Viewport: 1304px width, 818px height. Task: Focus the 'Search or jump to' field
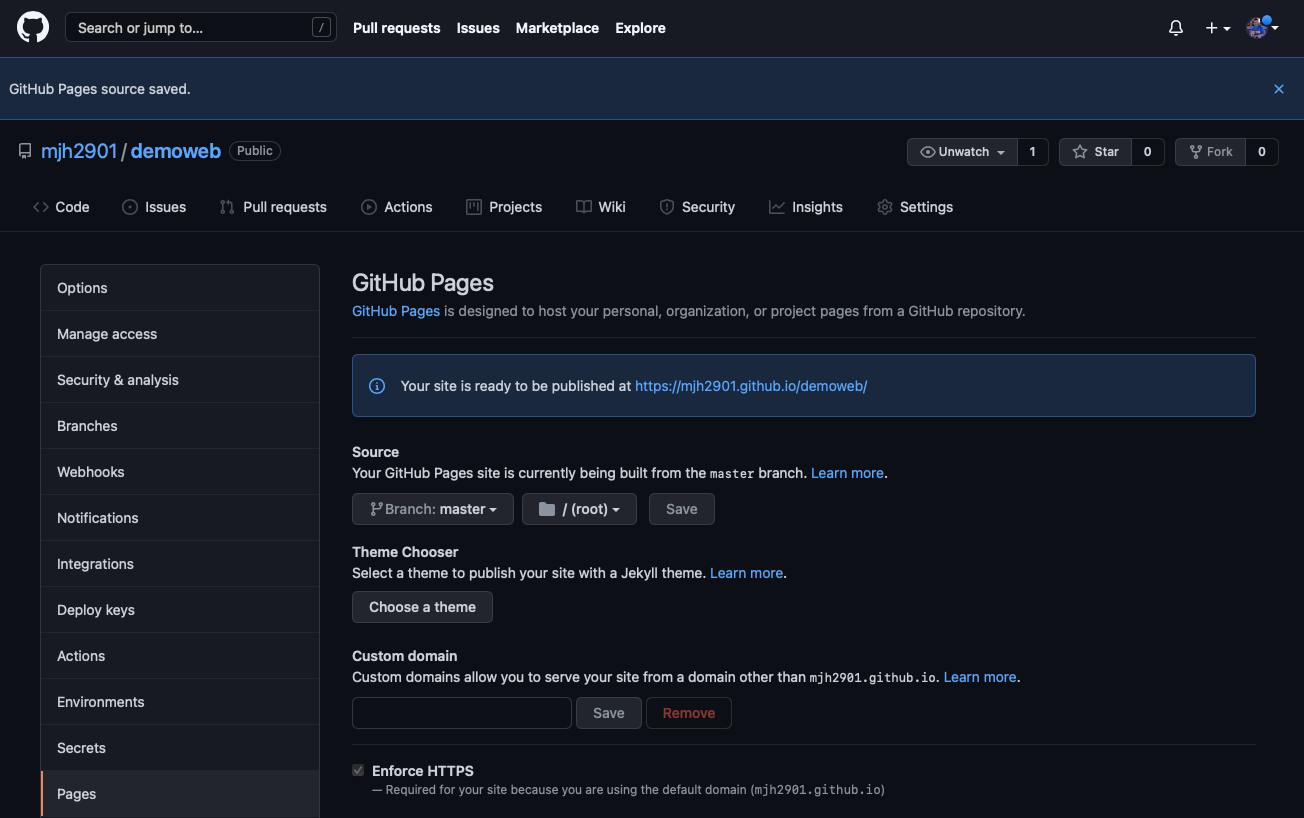click(201, 28)
